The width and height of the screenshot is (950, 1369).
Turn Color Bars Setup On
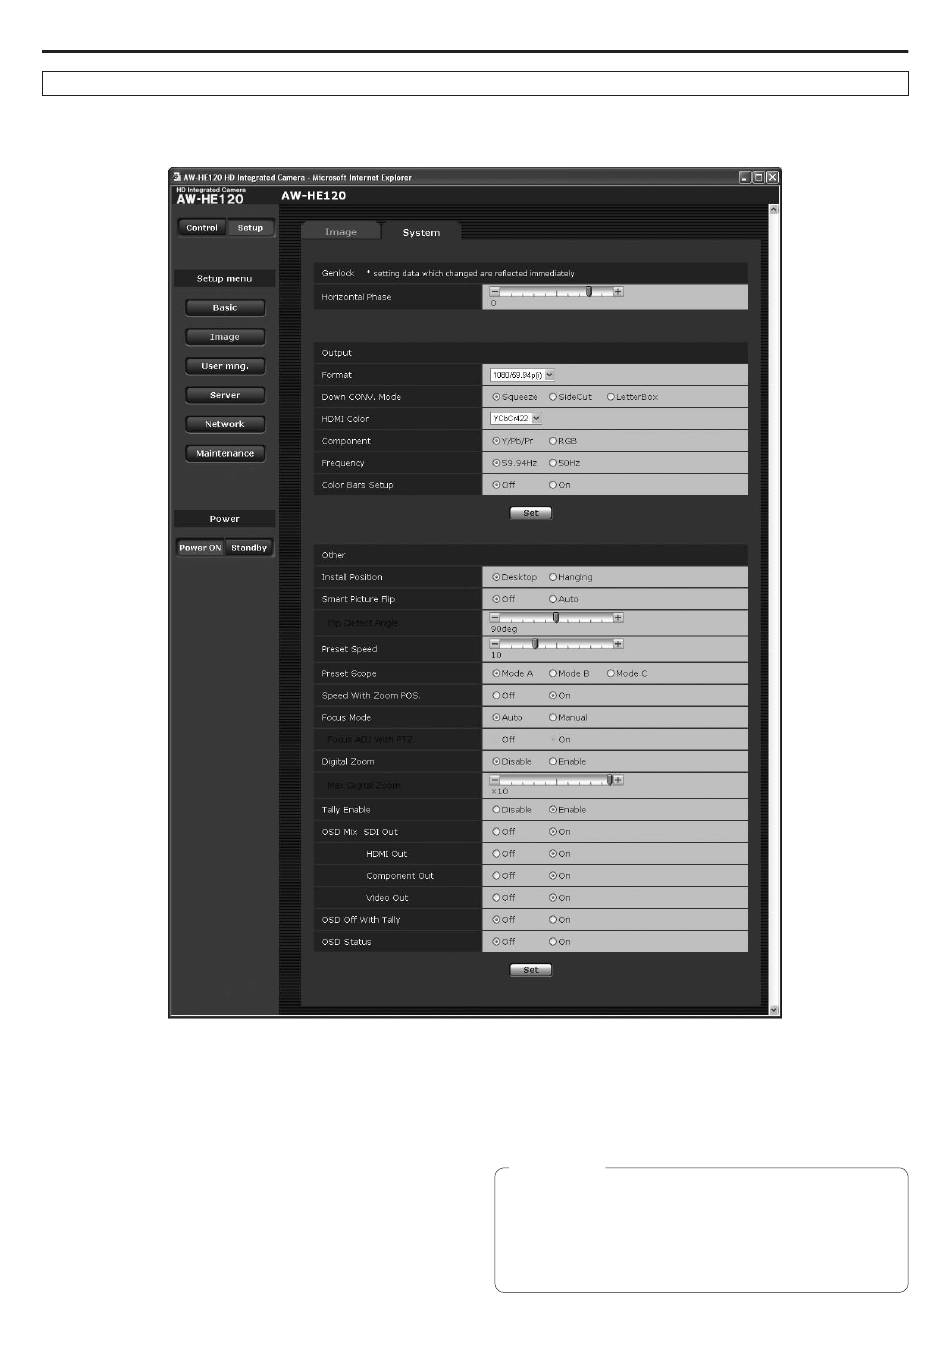tap(553, 485)
